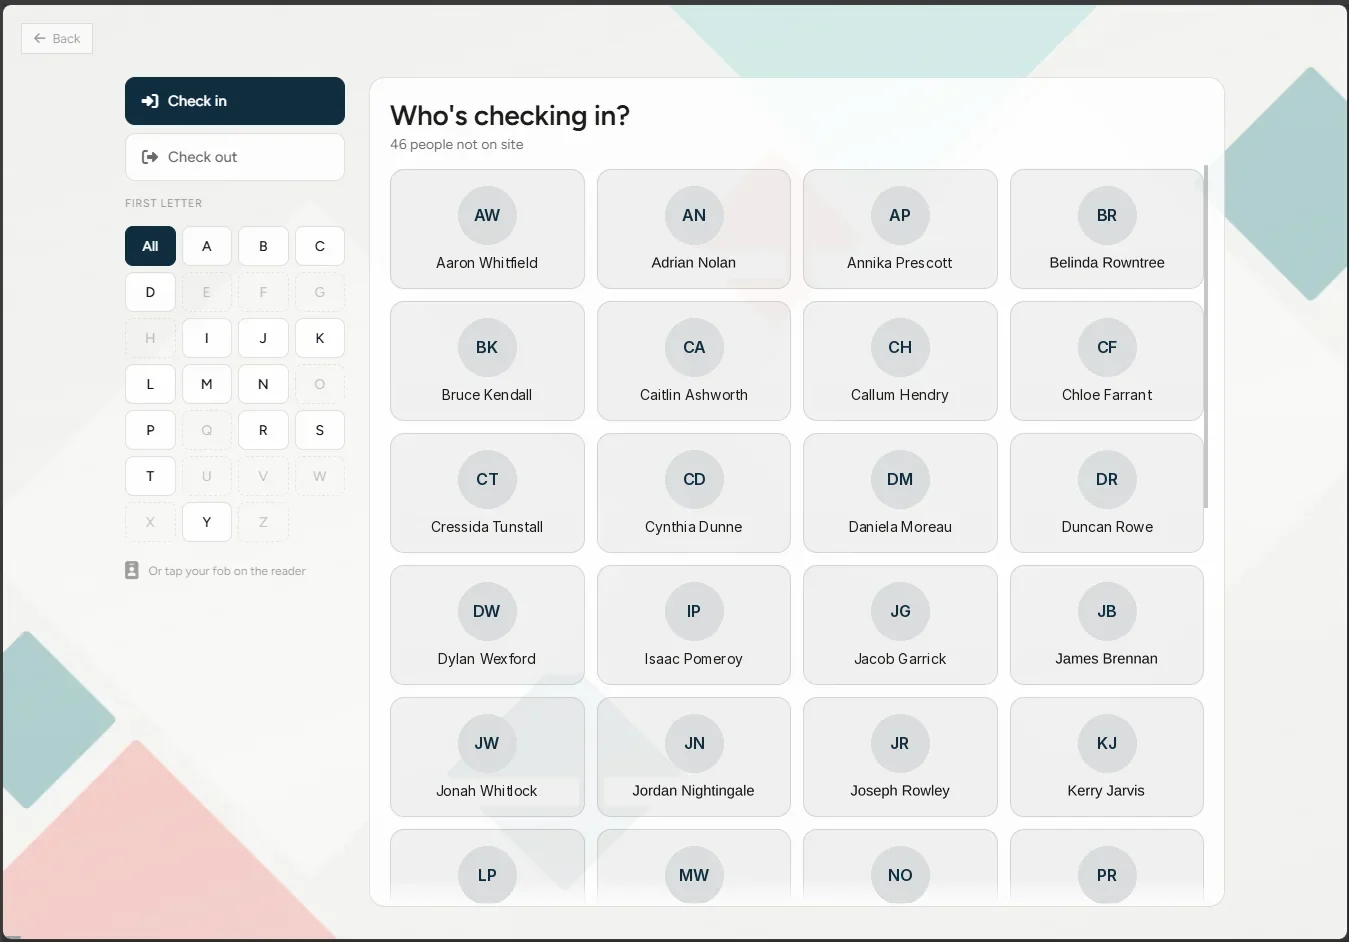Image resolution: width=1349 pixels, height=942 pixels.
Task: Filter names by letter B
Action: [x=263, y=246]
